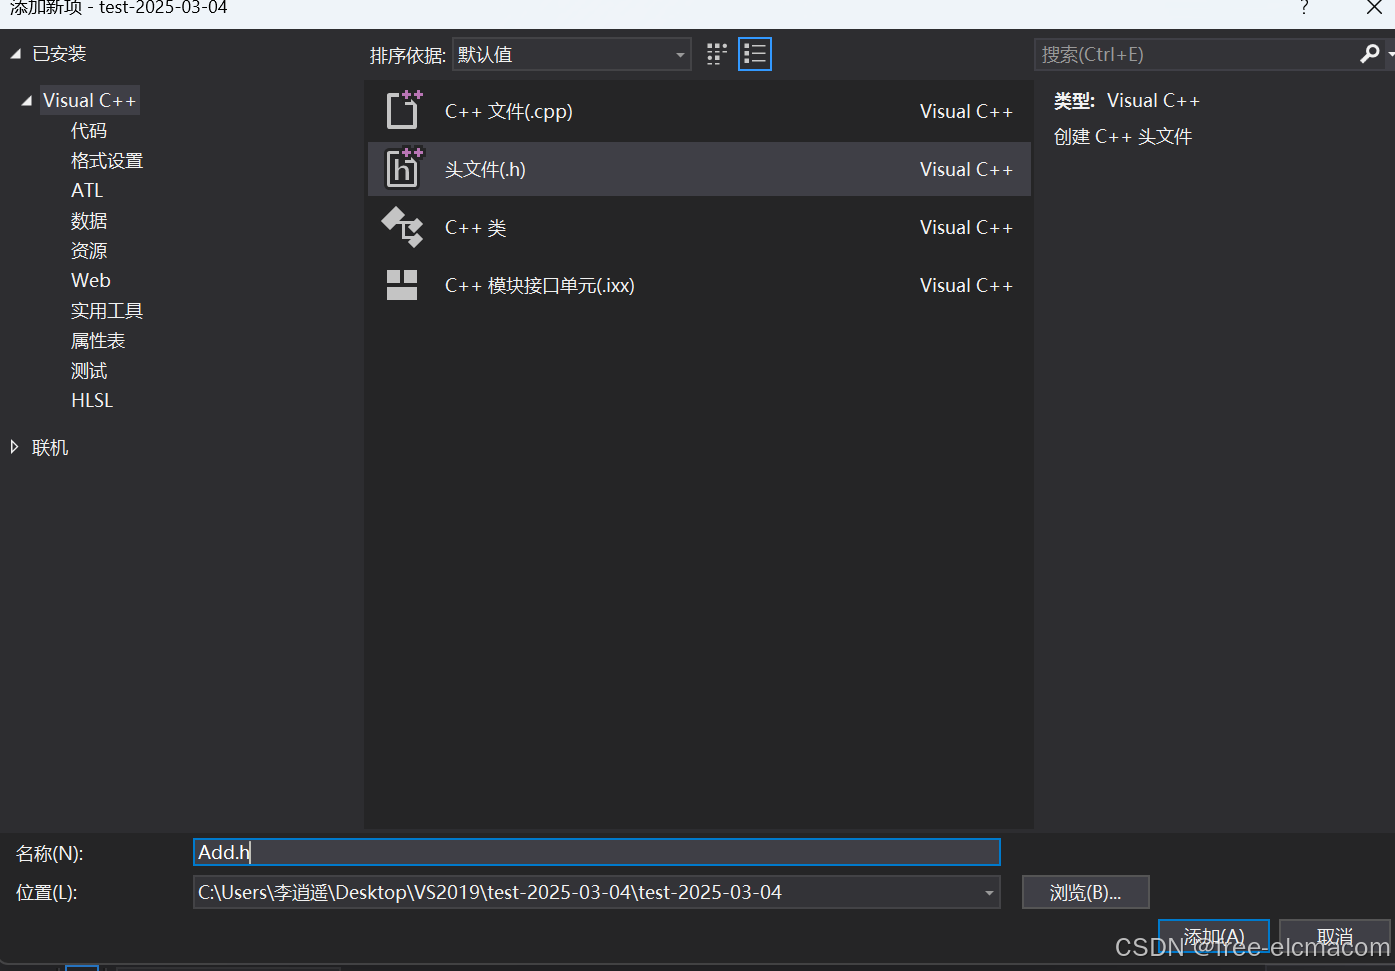The width and height of the screenshot is (1395, 971).
Task: Select the 代码 category
Action: pos(88,130)
